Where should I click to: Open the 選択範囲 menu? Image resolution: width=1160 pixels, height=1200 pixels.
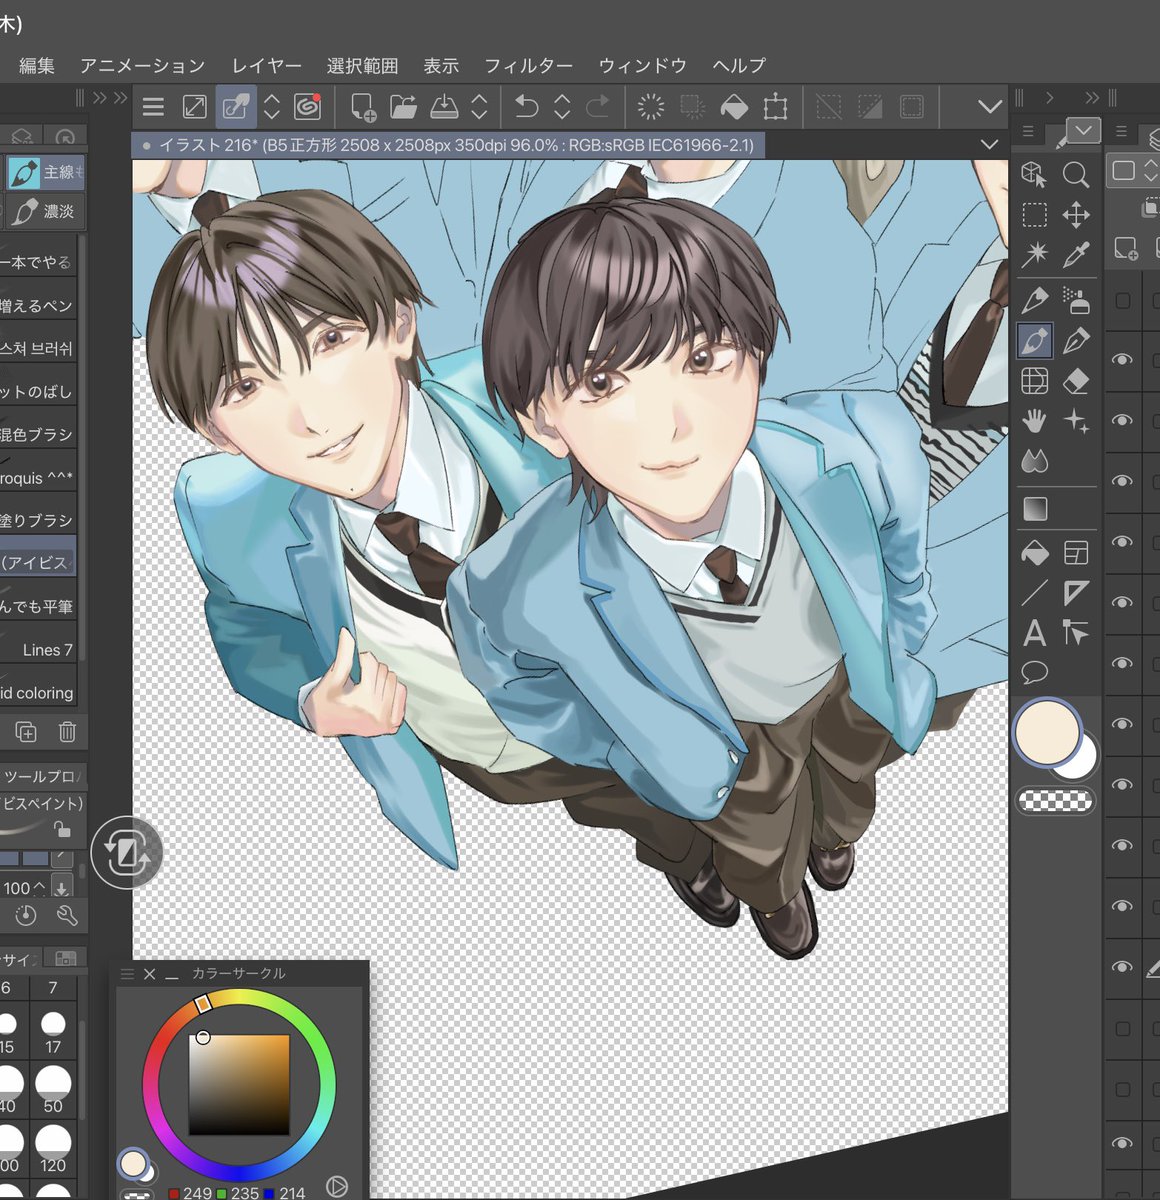(362, 66)
